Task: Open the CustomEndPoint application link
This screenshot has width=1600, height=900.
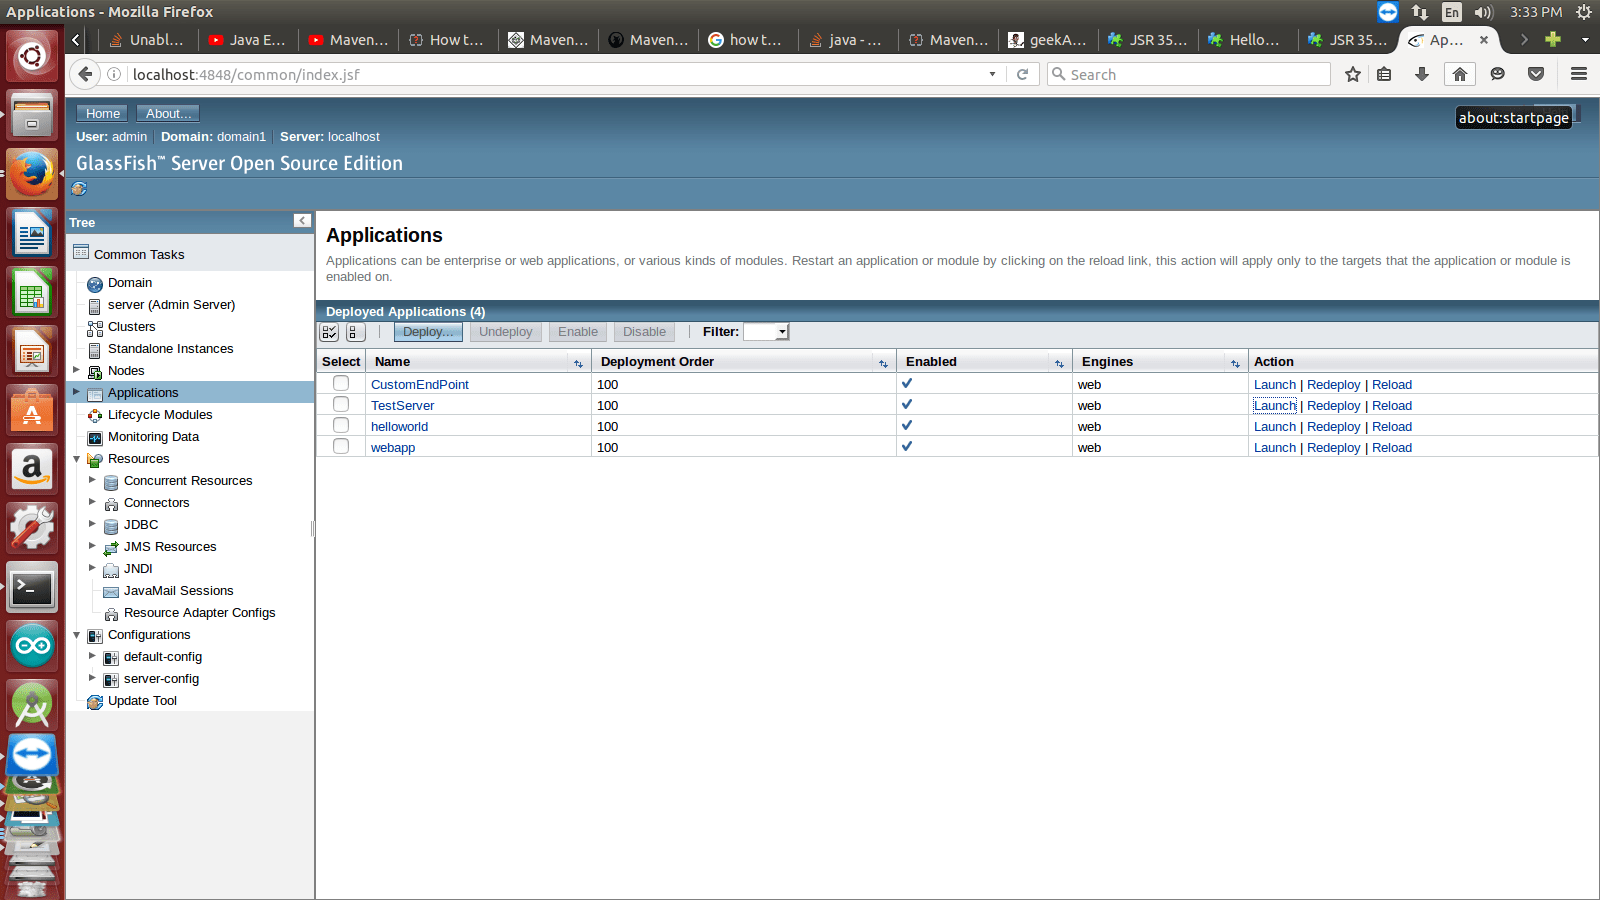Action: coord(420,384)
